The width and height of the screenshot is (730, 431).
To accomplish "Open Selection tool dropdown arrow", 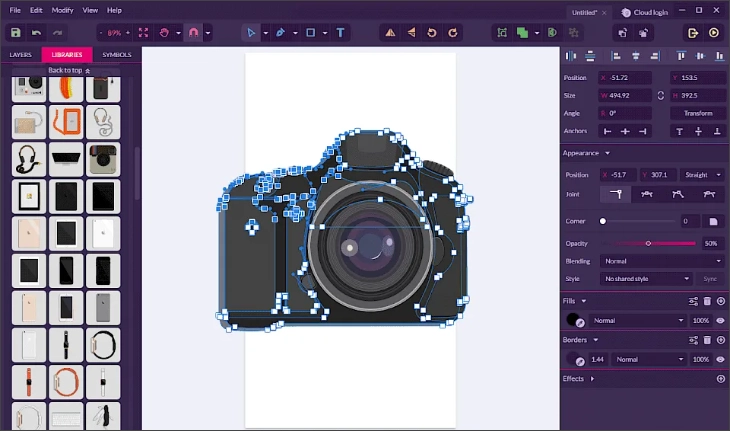I will click(265, 33).
